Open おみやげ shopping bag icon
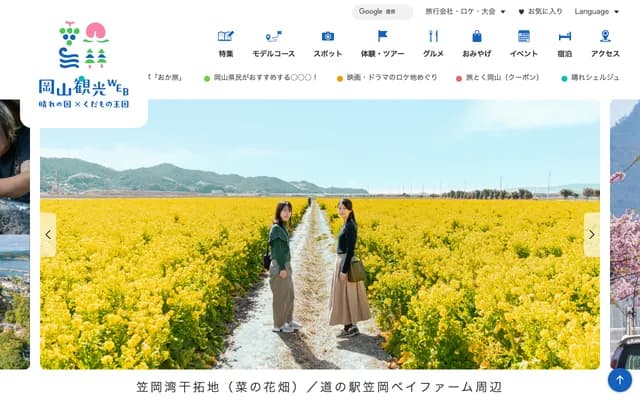This screenshot has height=400, width=640. (x=476, y=37)
